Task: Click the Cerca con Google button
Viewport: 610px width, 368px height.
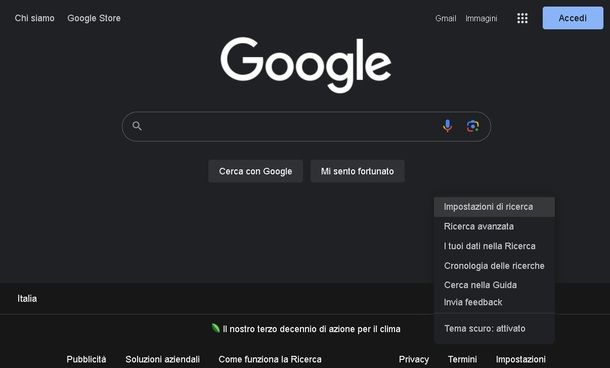Action: [255, 171]
